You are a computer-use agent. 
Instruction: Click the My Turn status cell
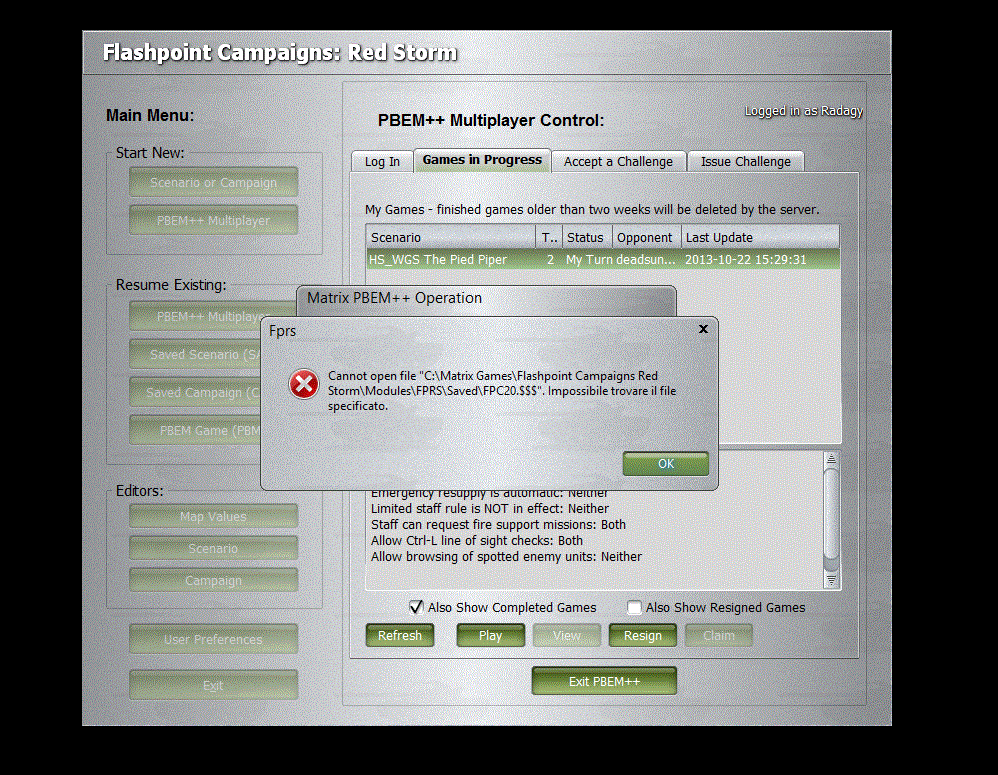(x=589, y=260)
